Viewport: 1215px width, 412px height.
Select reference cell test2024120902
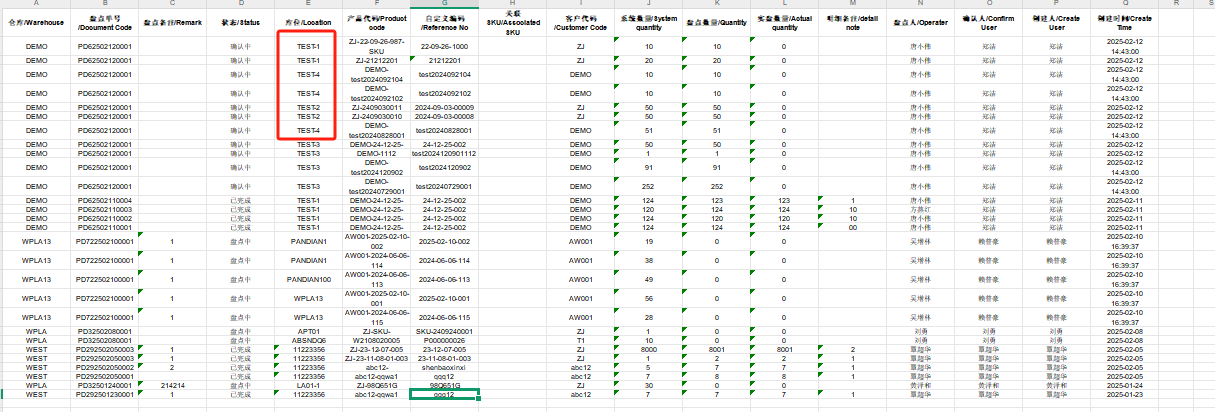(445, 167)
